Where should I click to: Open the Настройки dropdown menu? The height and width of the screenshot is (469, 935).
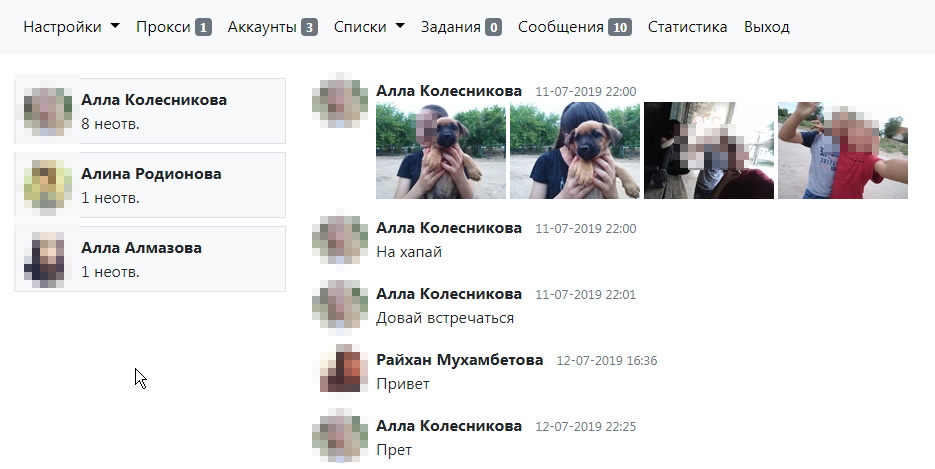coord(71,27)
